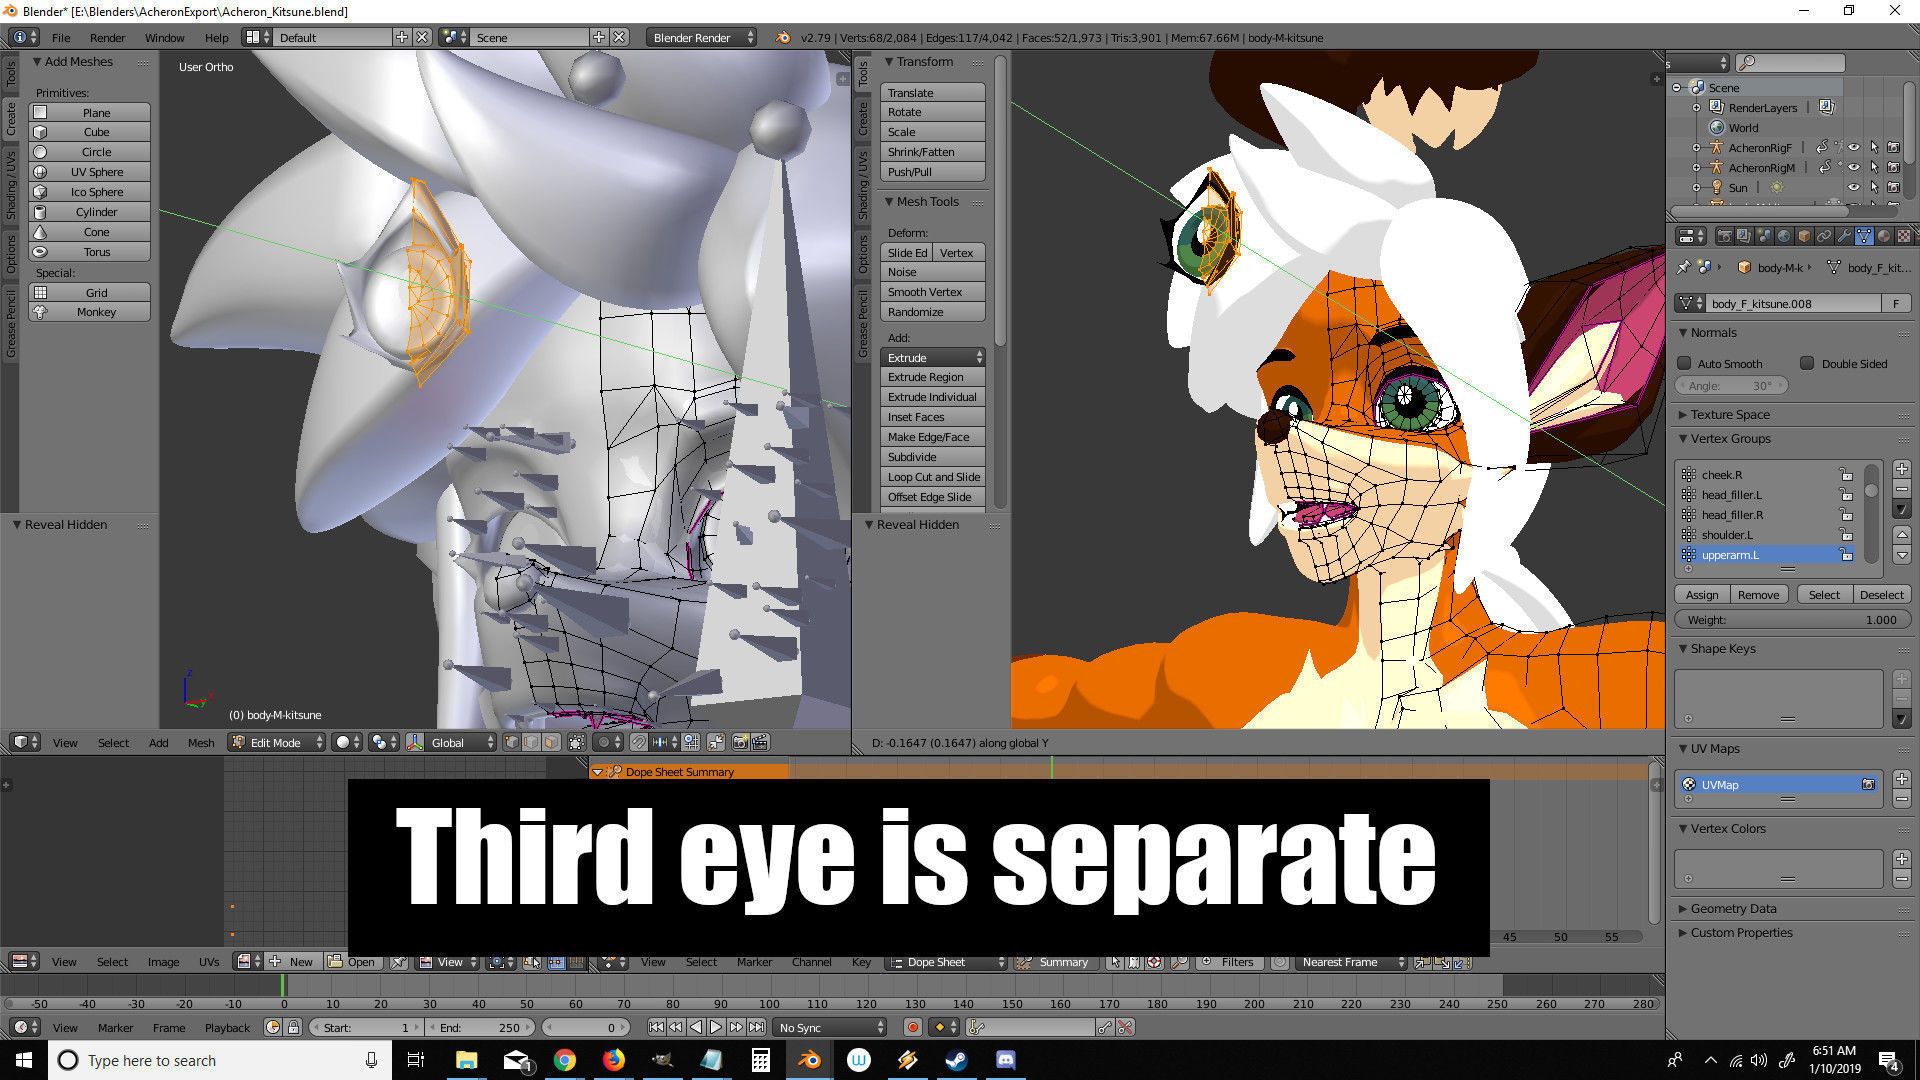Open the mesh Data properties triangle tab
This screenshot has height=1080, width=1920.
coord(1864,236)
